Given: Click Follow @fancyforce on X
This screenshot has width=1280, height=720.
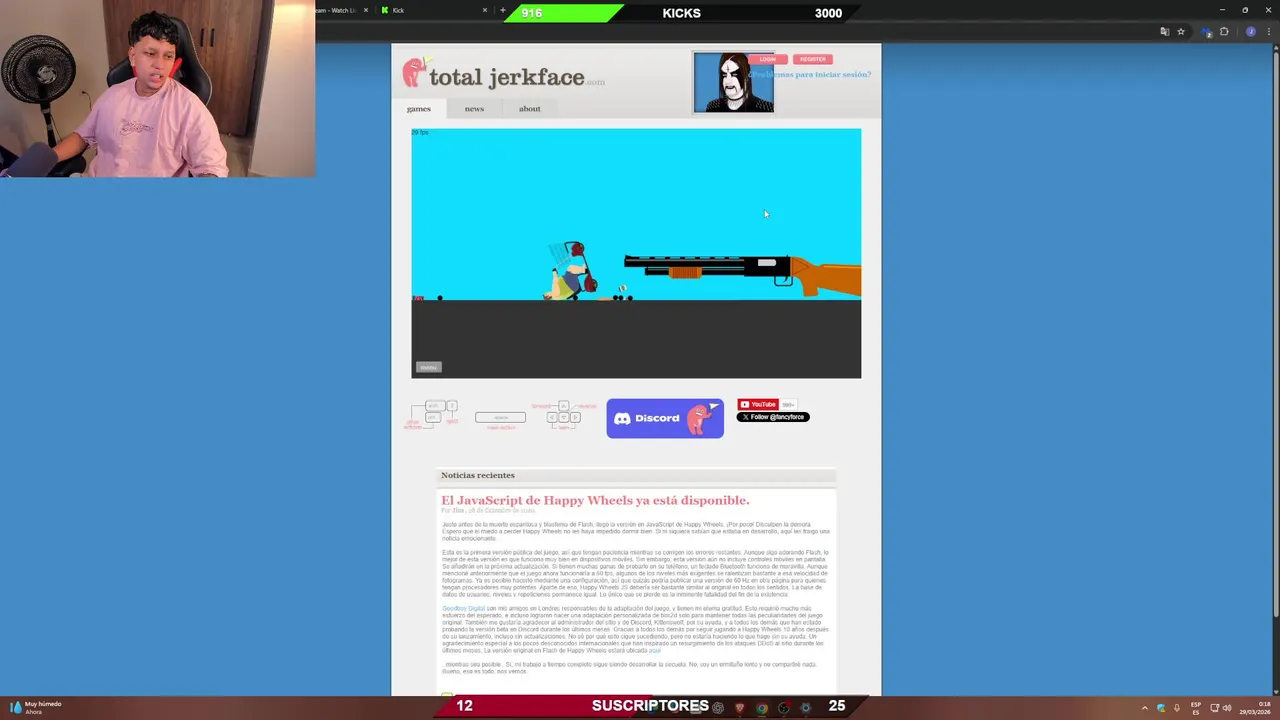Looking at the screenshot, I should click(773, 417).
